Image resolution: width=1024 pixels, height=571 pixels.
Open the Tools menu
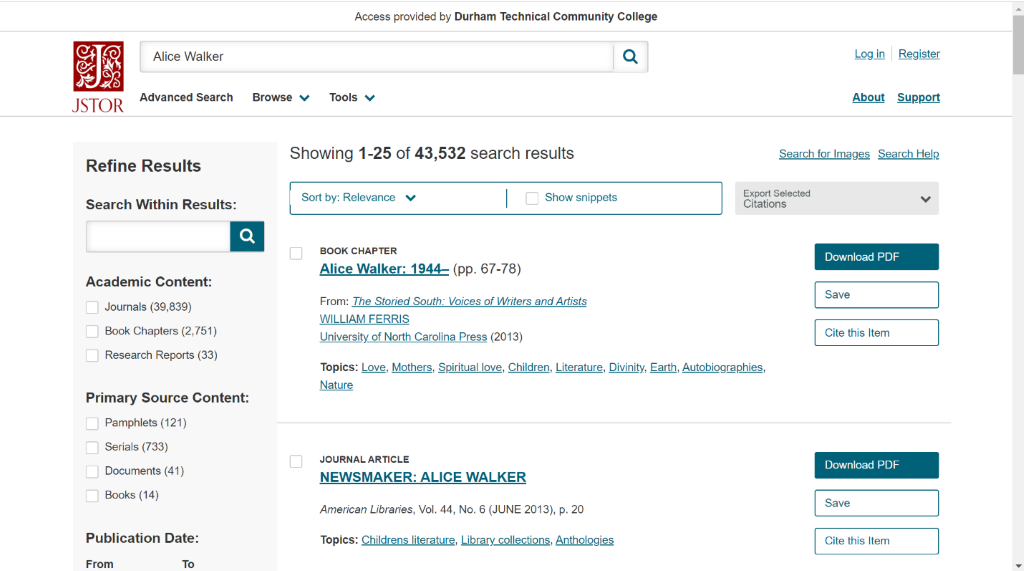coord(351,98)
